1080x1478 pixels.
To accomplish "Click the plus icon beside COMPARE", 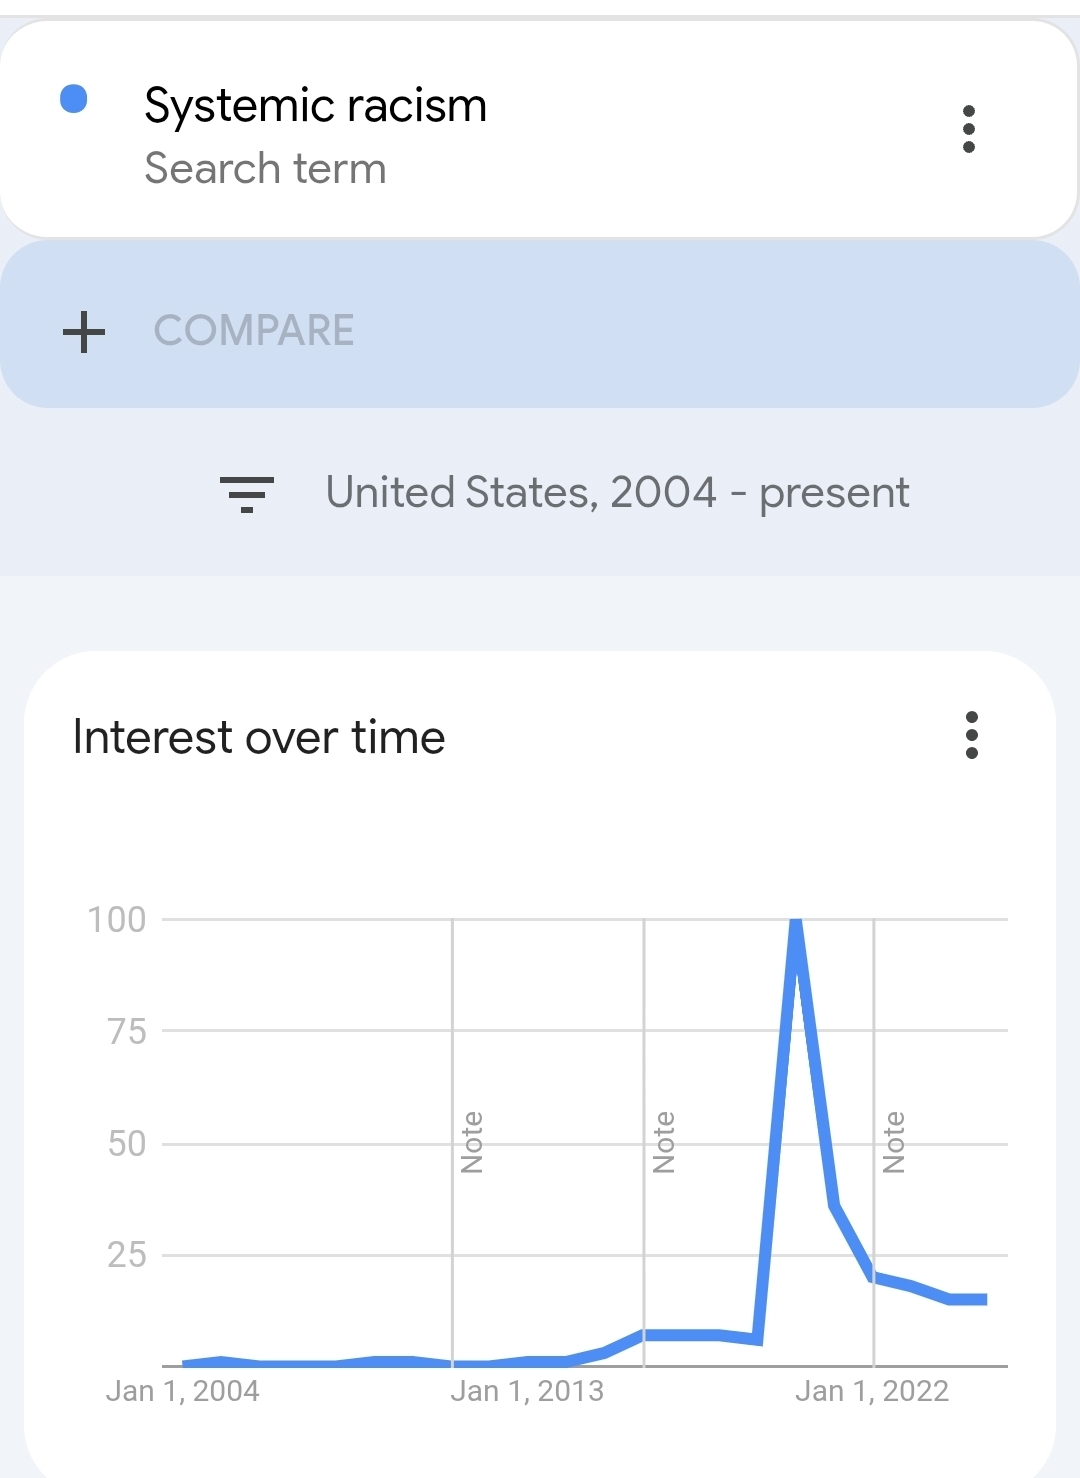I will click(x=84, y=331).
